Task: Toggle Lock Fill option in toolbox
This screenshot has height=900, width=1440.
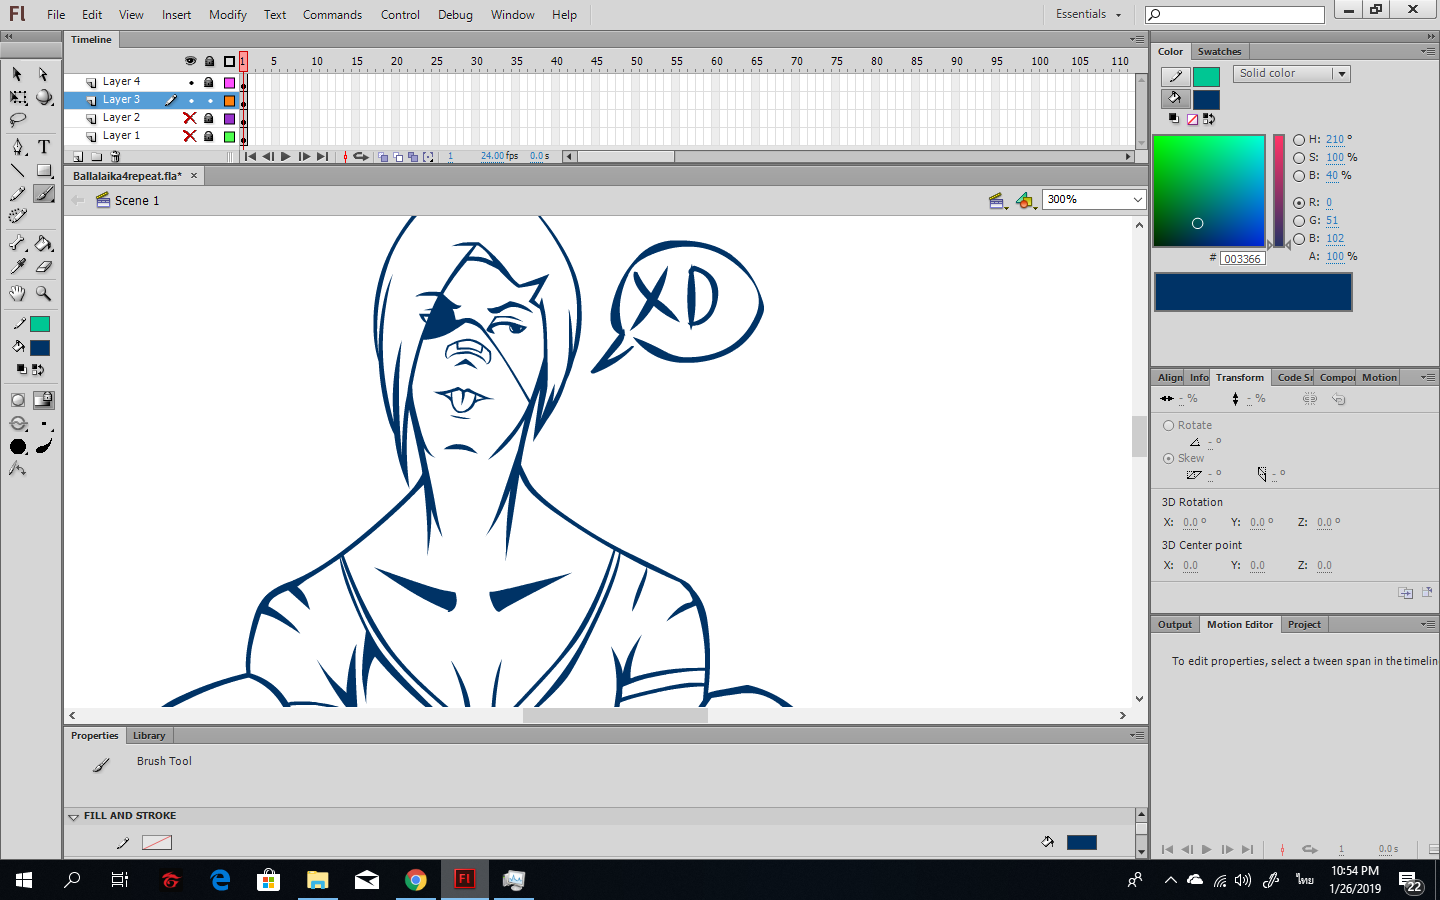Action: tap(43, 400)
